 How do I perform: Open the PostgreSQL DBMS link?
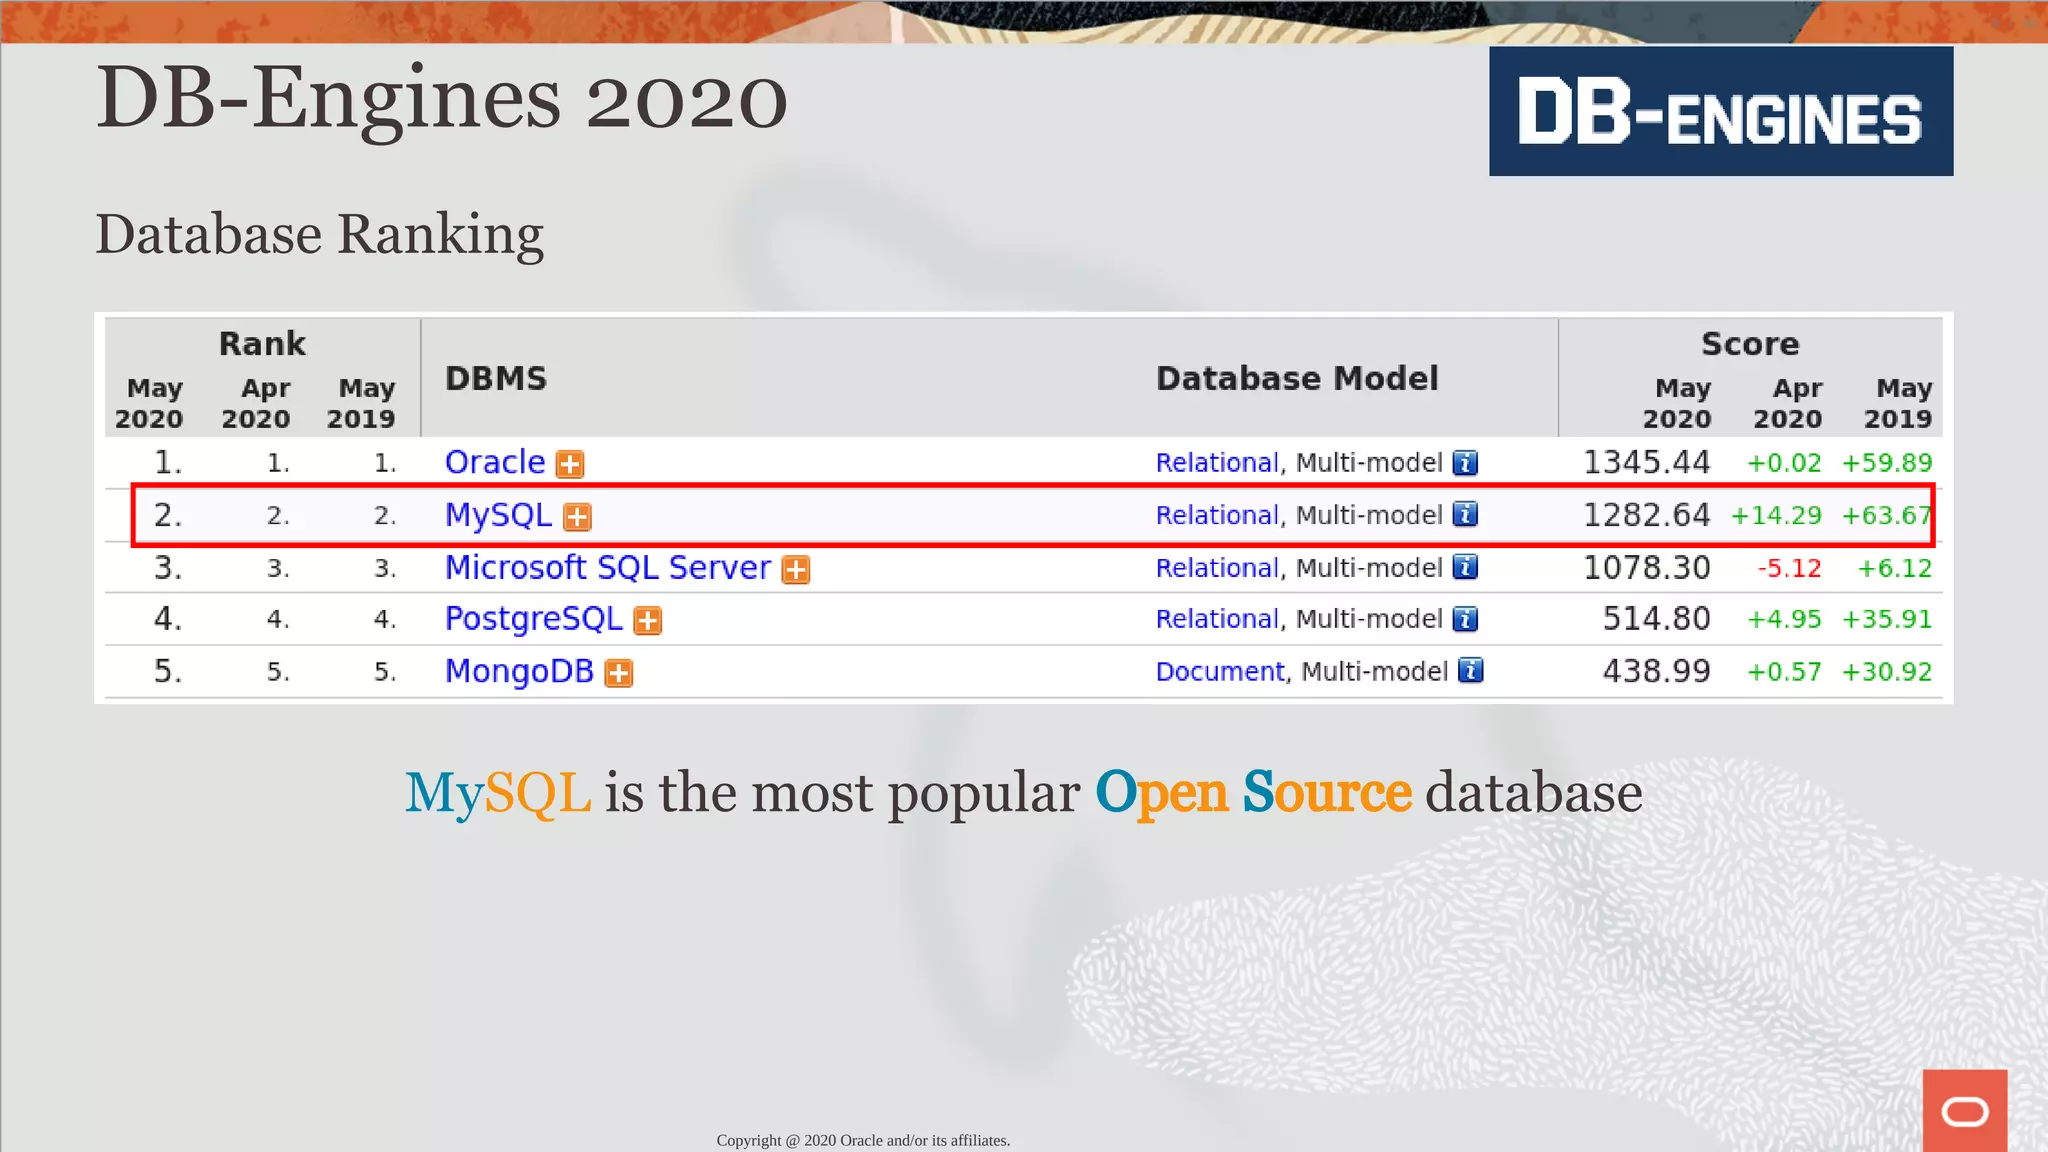533,619
